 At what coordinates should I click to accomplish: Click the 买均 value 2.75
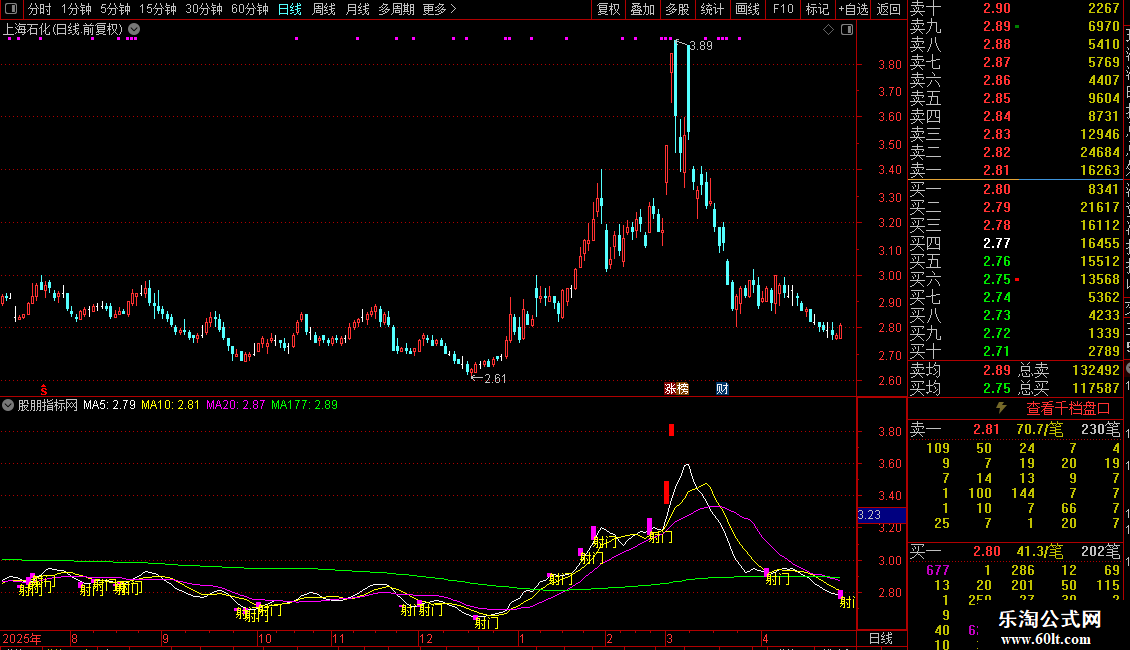(x=997, y=388)
